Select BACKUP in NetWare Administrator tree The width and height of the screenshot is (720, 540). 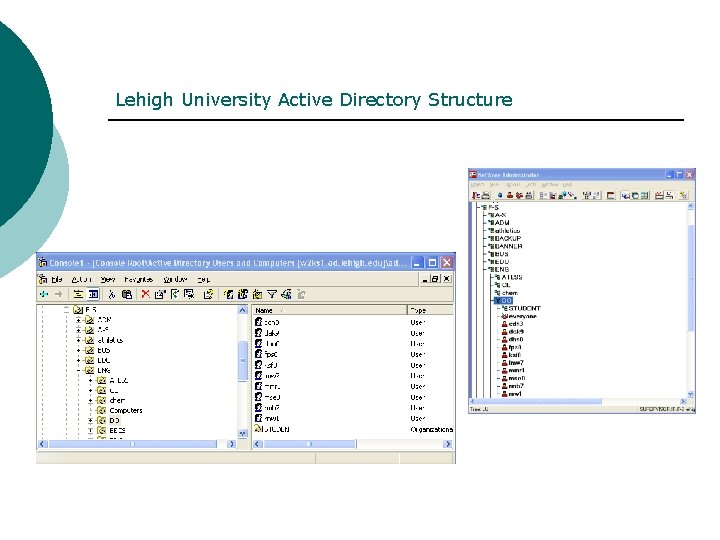pos(507,238)
